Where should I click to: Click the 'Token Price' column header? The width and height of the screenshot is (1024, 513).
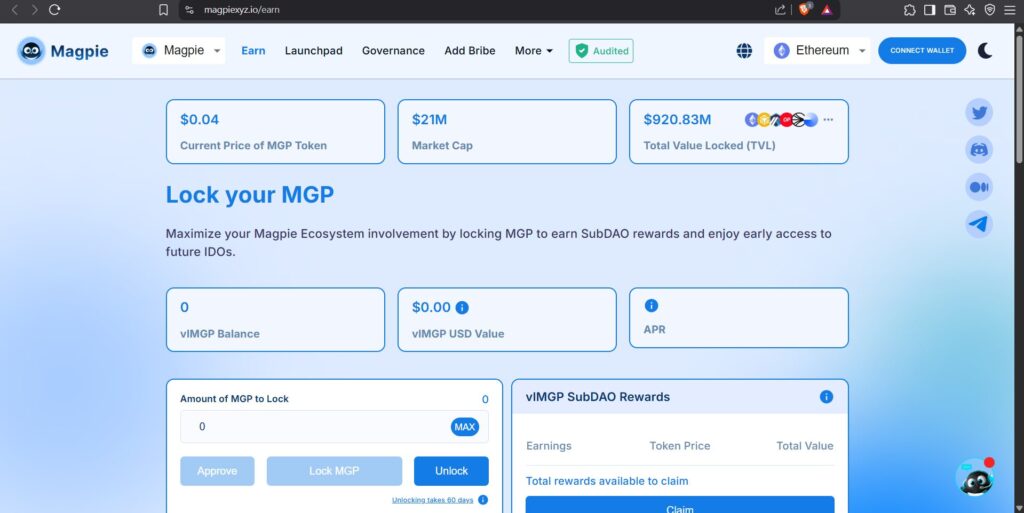[680, 446]
